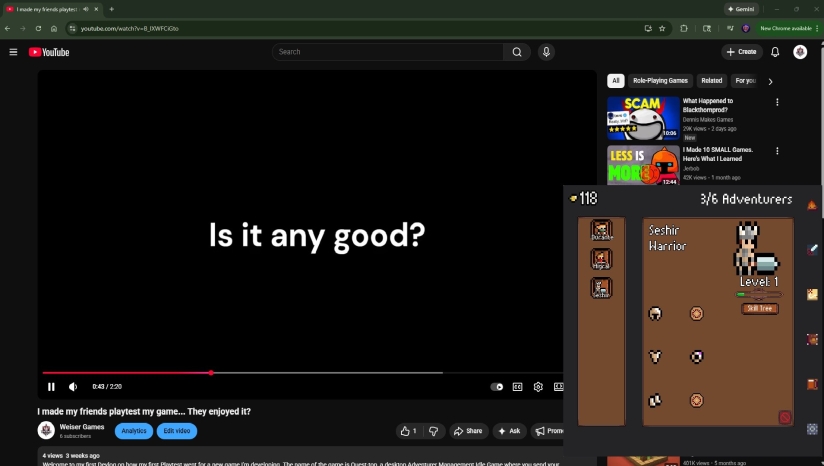Viewport: 824px width, 466px height.
Task: Turn on closed captions
Action: [518, 387]
